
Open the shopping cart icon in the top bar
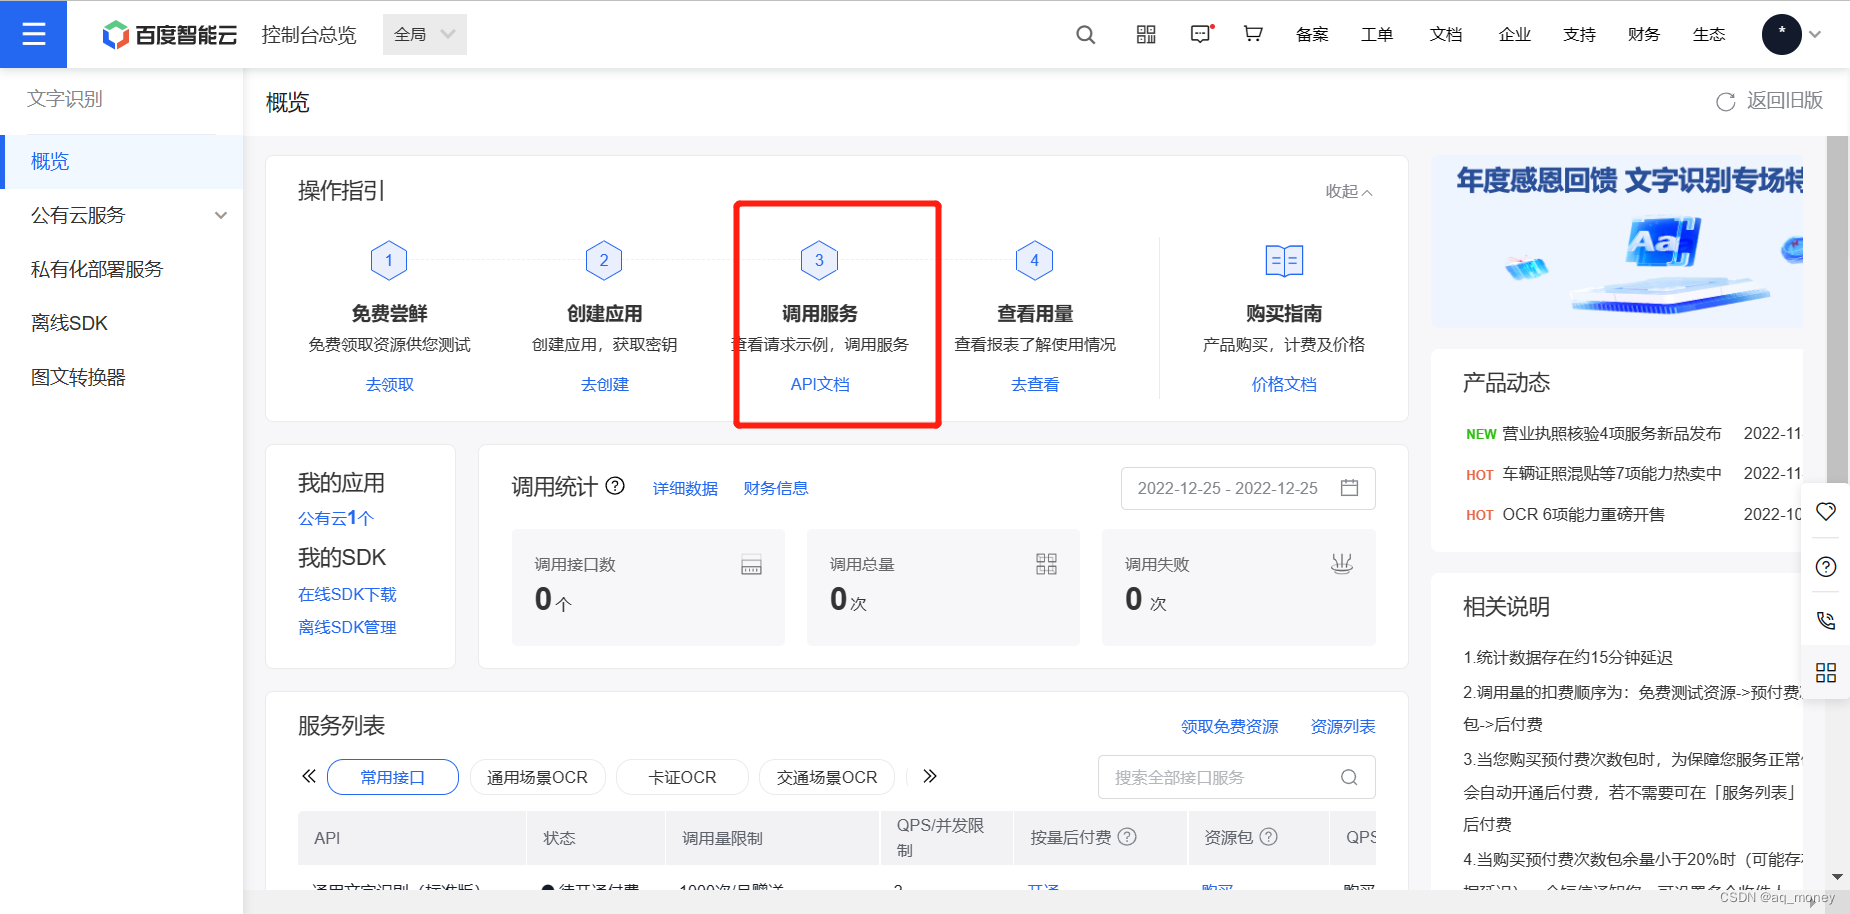[1252, 34]
